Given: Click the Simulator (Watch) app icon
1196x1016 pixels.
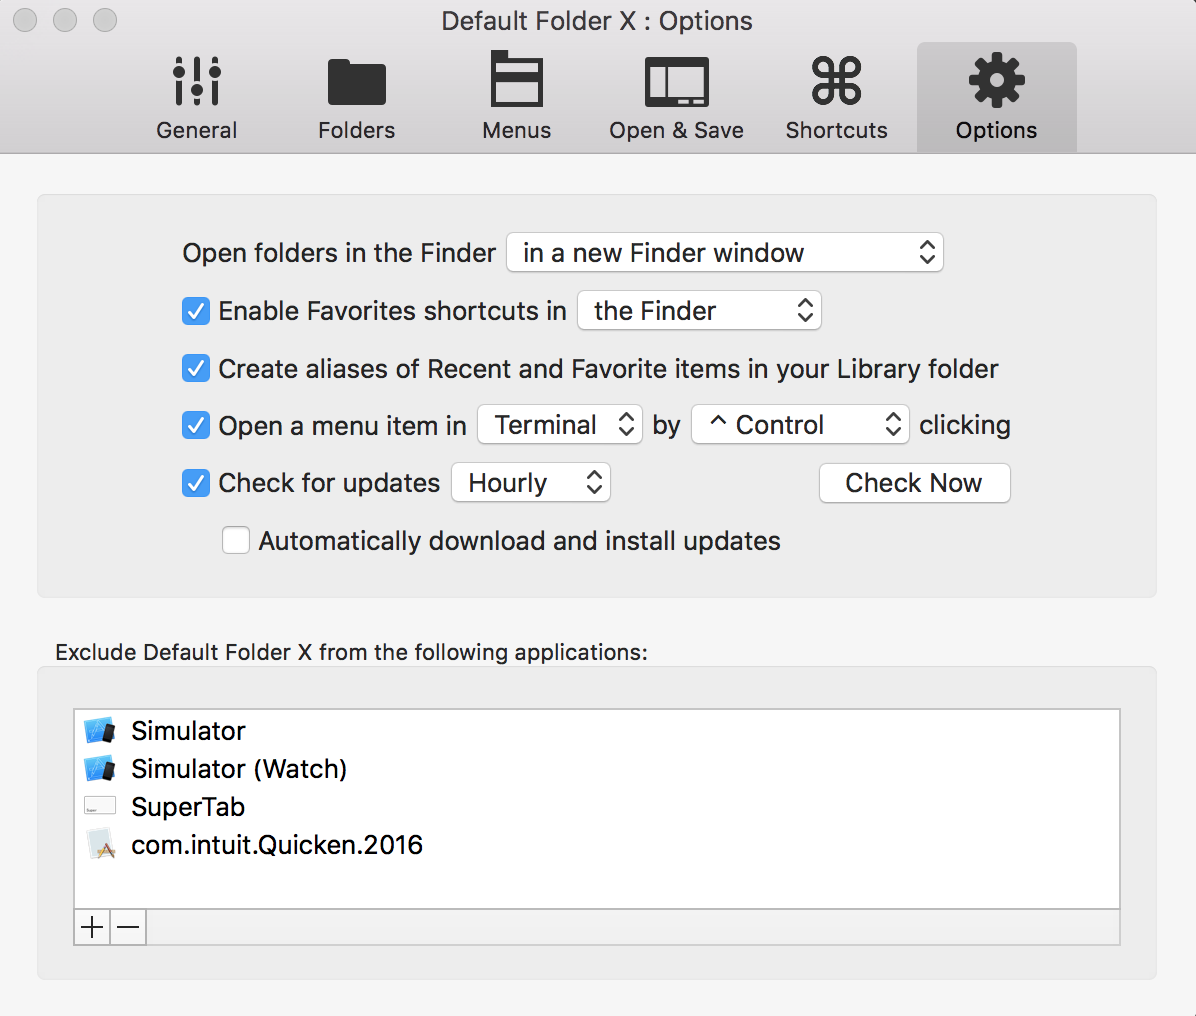Looking at the screenshot, I should tap(100, 769).
